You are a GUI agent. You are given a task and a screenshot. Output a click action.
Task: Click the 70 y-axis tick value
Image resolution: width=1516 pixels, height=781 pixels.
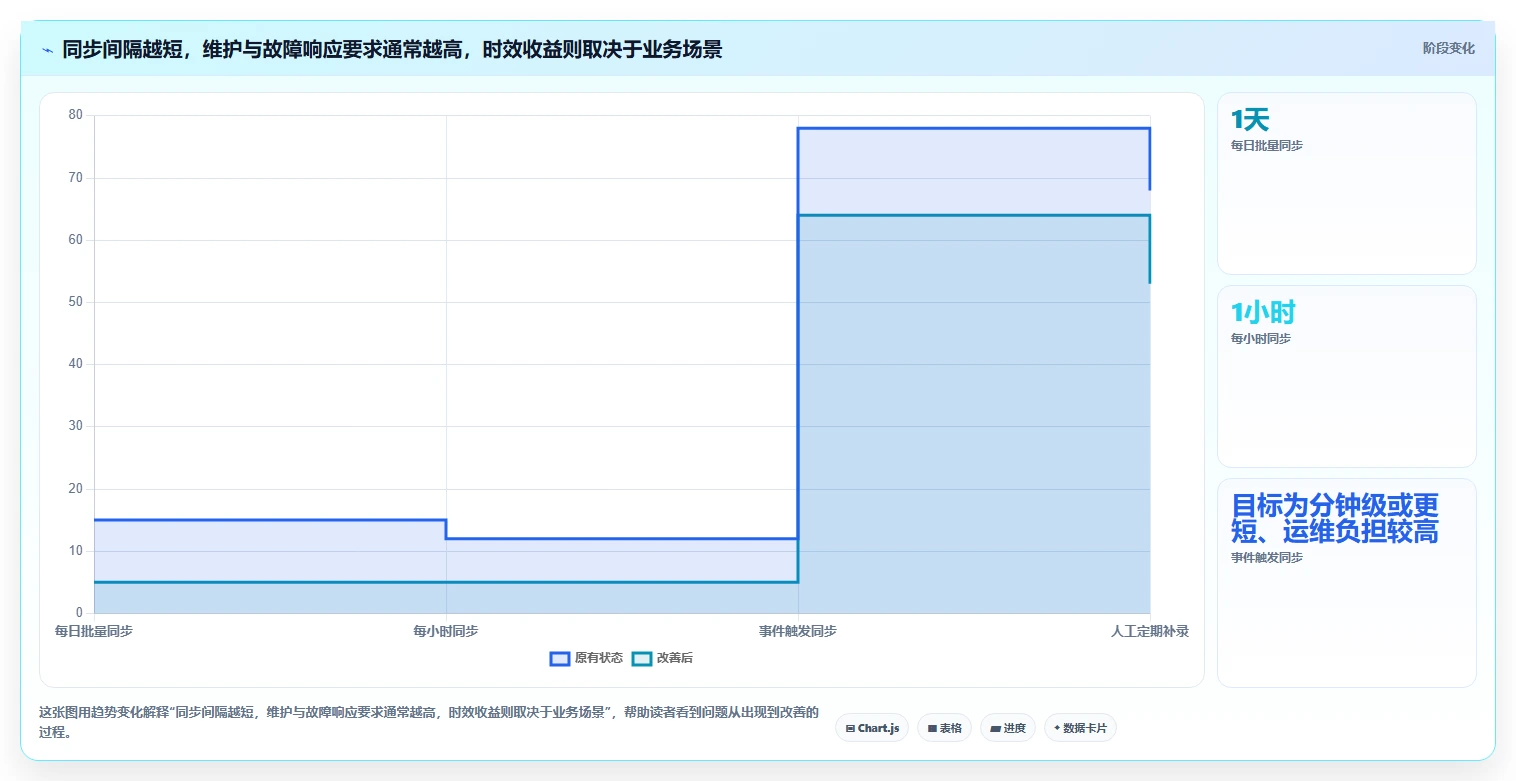point(76,178)
